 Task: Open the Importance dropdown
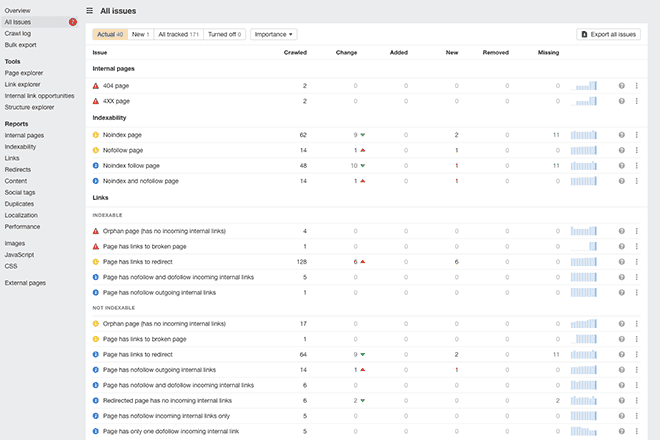coord(274,34)
